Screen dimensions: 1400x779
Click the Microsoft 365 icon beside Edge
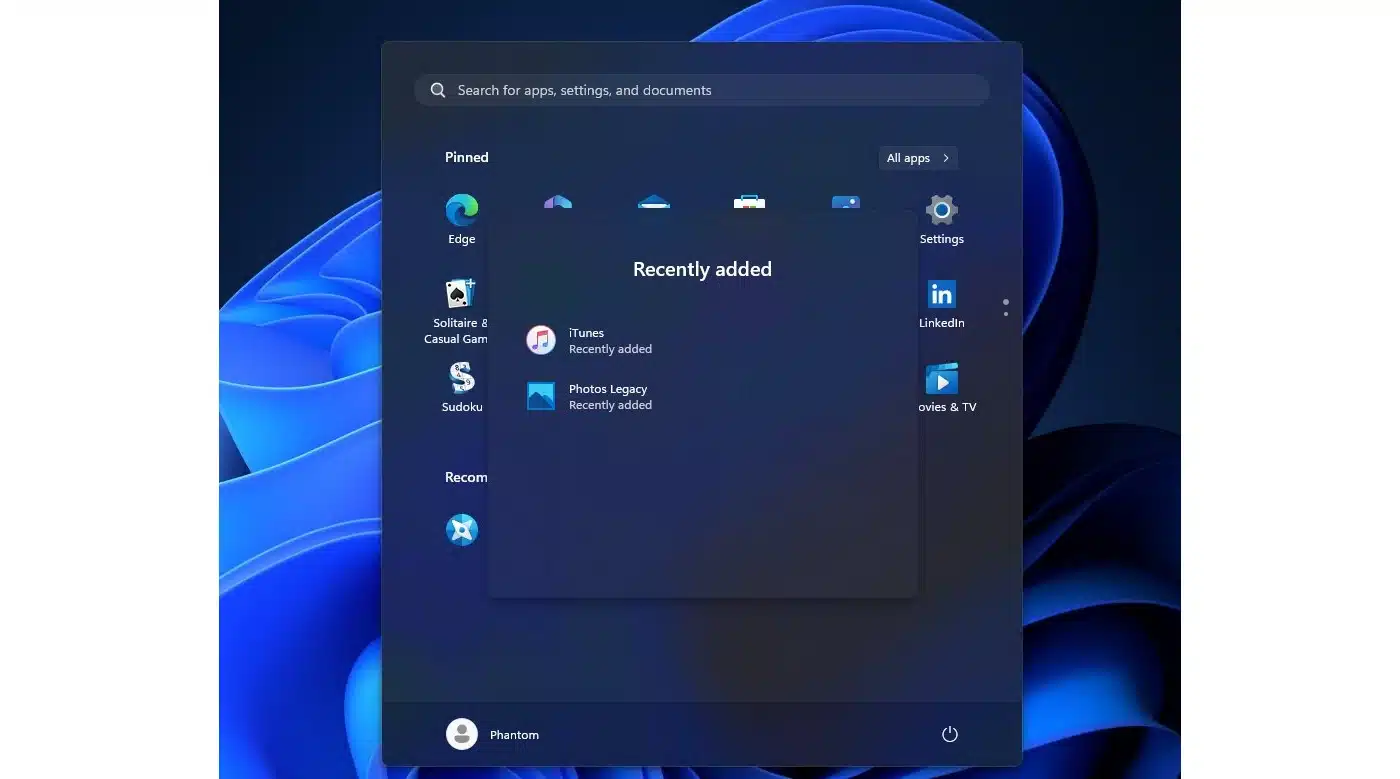pyautogui.click(x=558, y=202)
